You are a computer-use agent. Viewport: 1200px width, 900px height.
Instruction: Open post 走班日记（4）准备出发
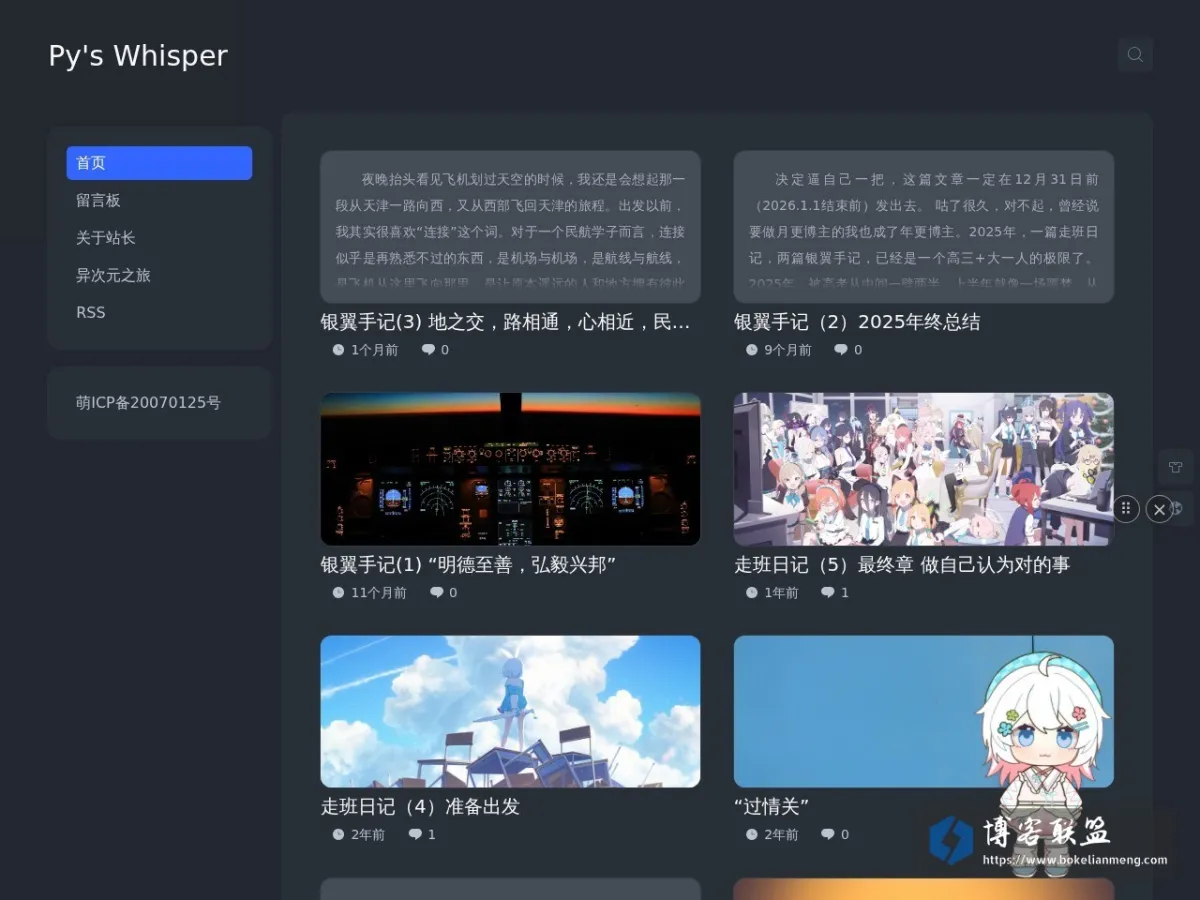tap(420, 807)
